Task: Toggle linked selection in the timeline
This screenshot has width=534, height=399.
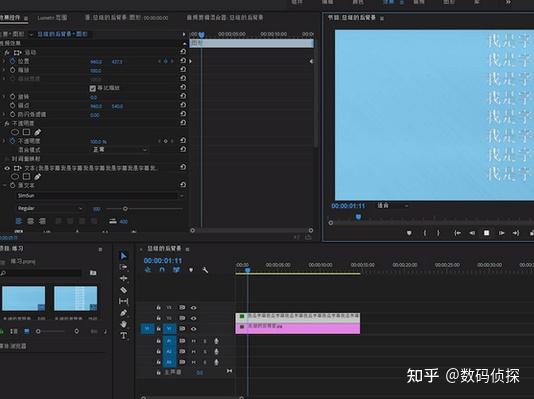Action: tap(176, 270)
